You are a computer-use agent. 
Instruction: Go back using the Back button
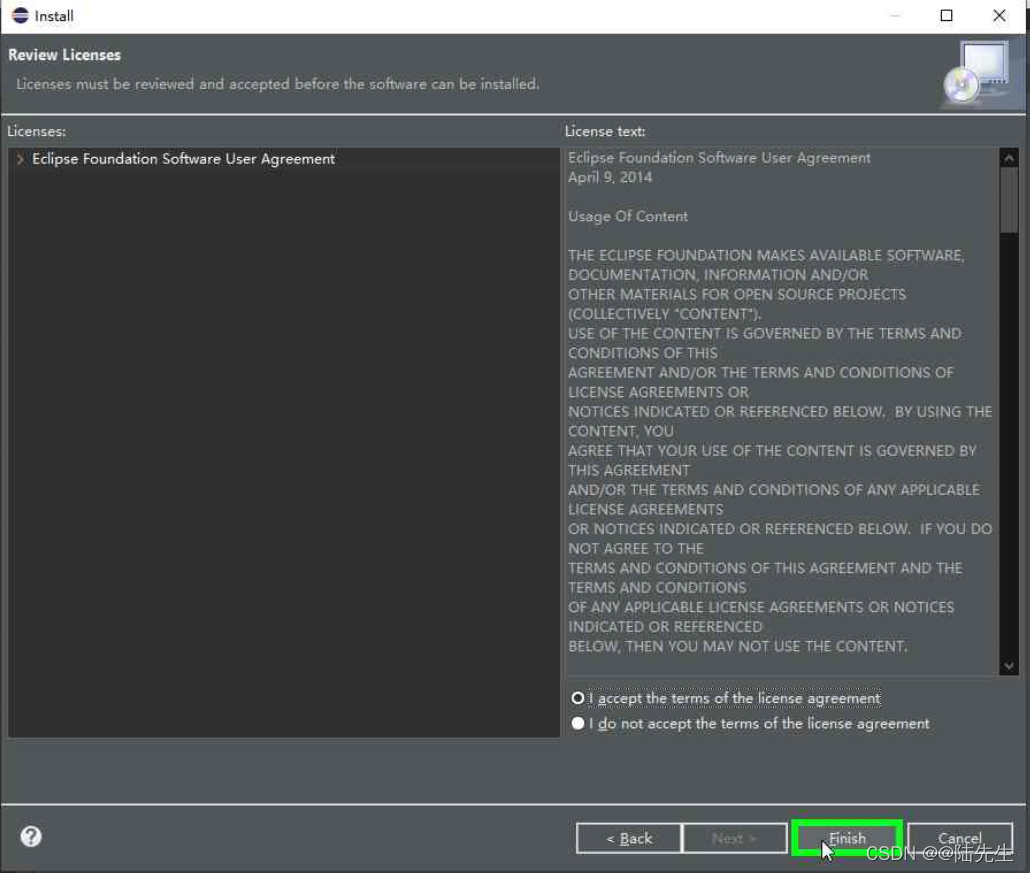point(628,838)
